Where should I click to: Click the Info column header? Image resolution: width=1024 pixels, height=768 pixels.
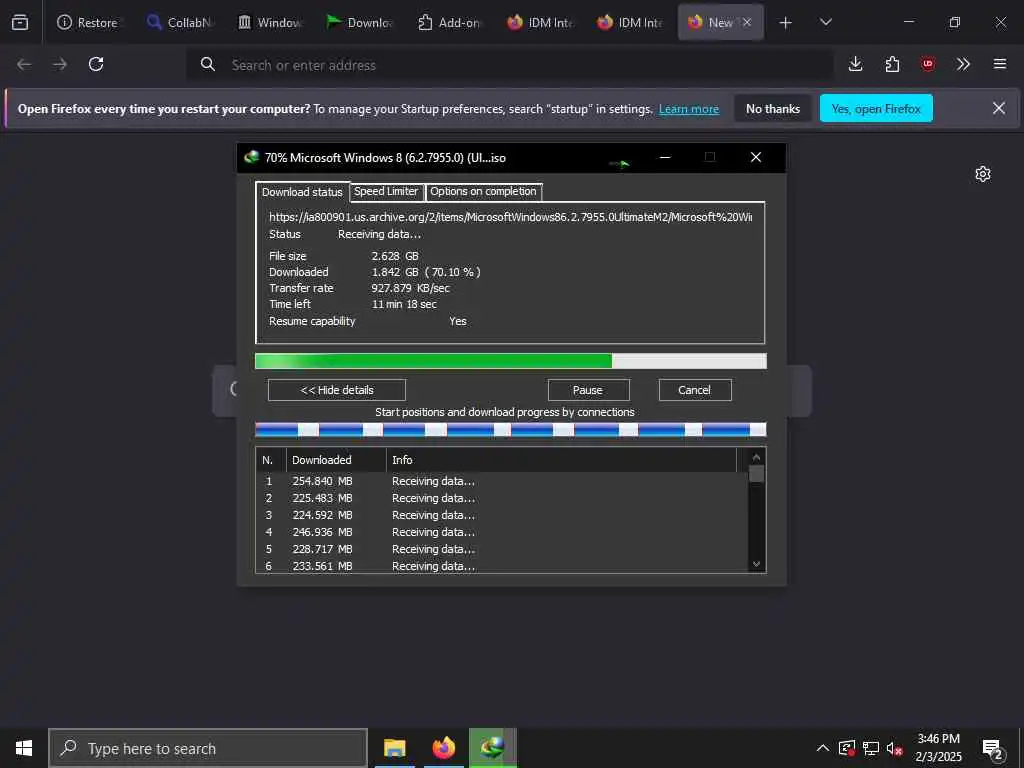[561, 460]
